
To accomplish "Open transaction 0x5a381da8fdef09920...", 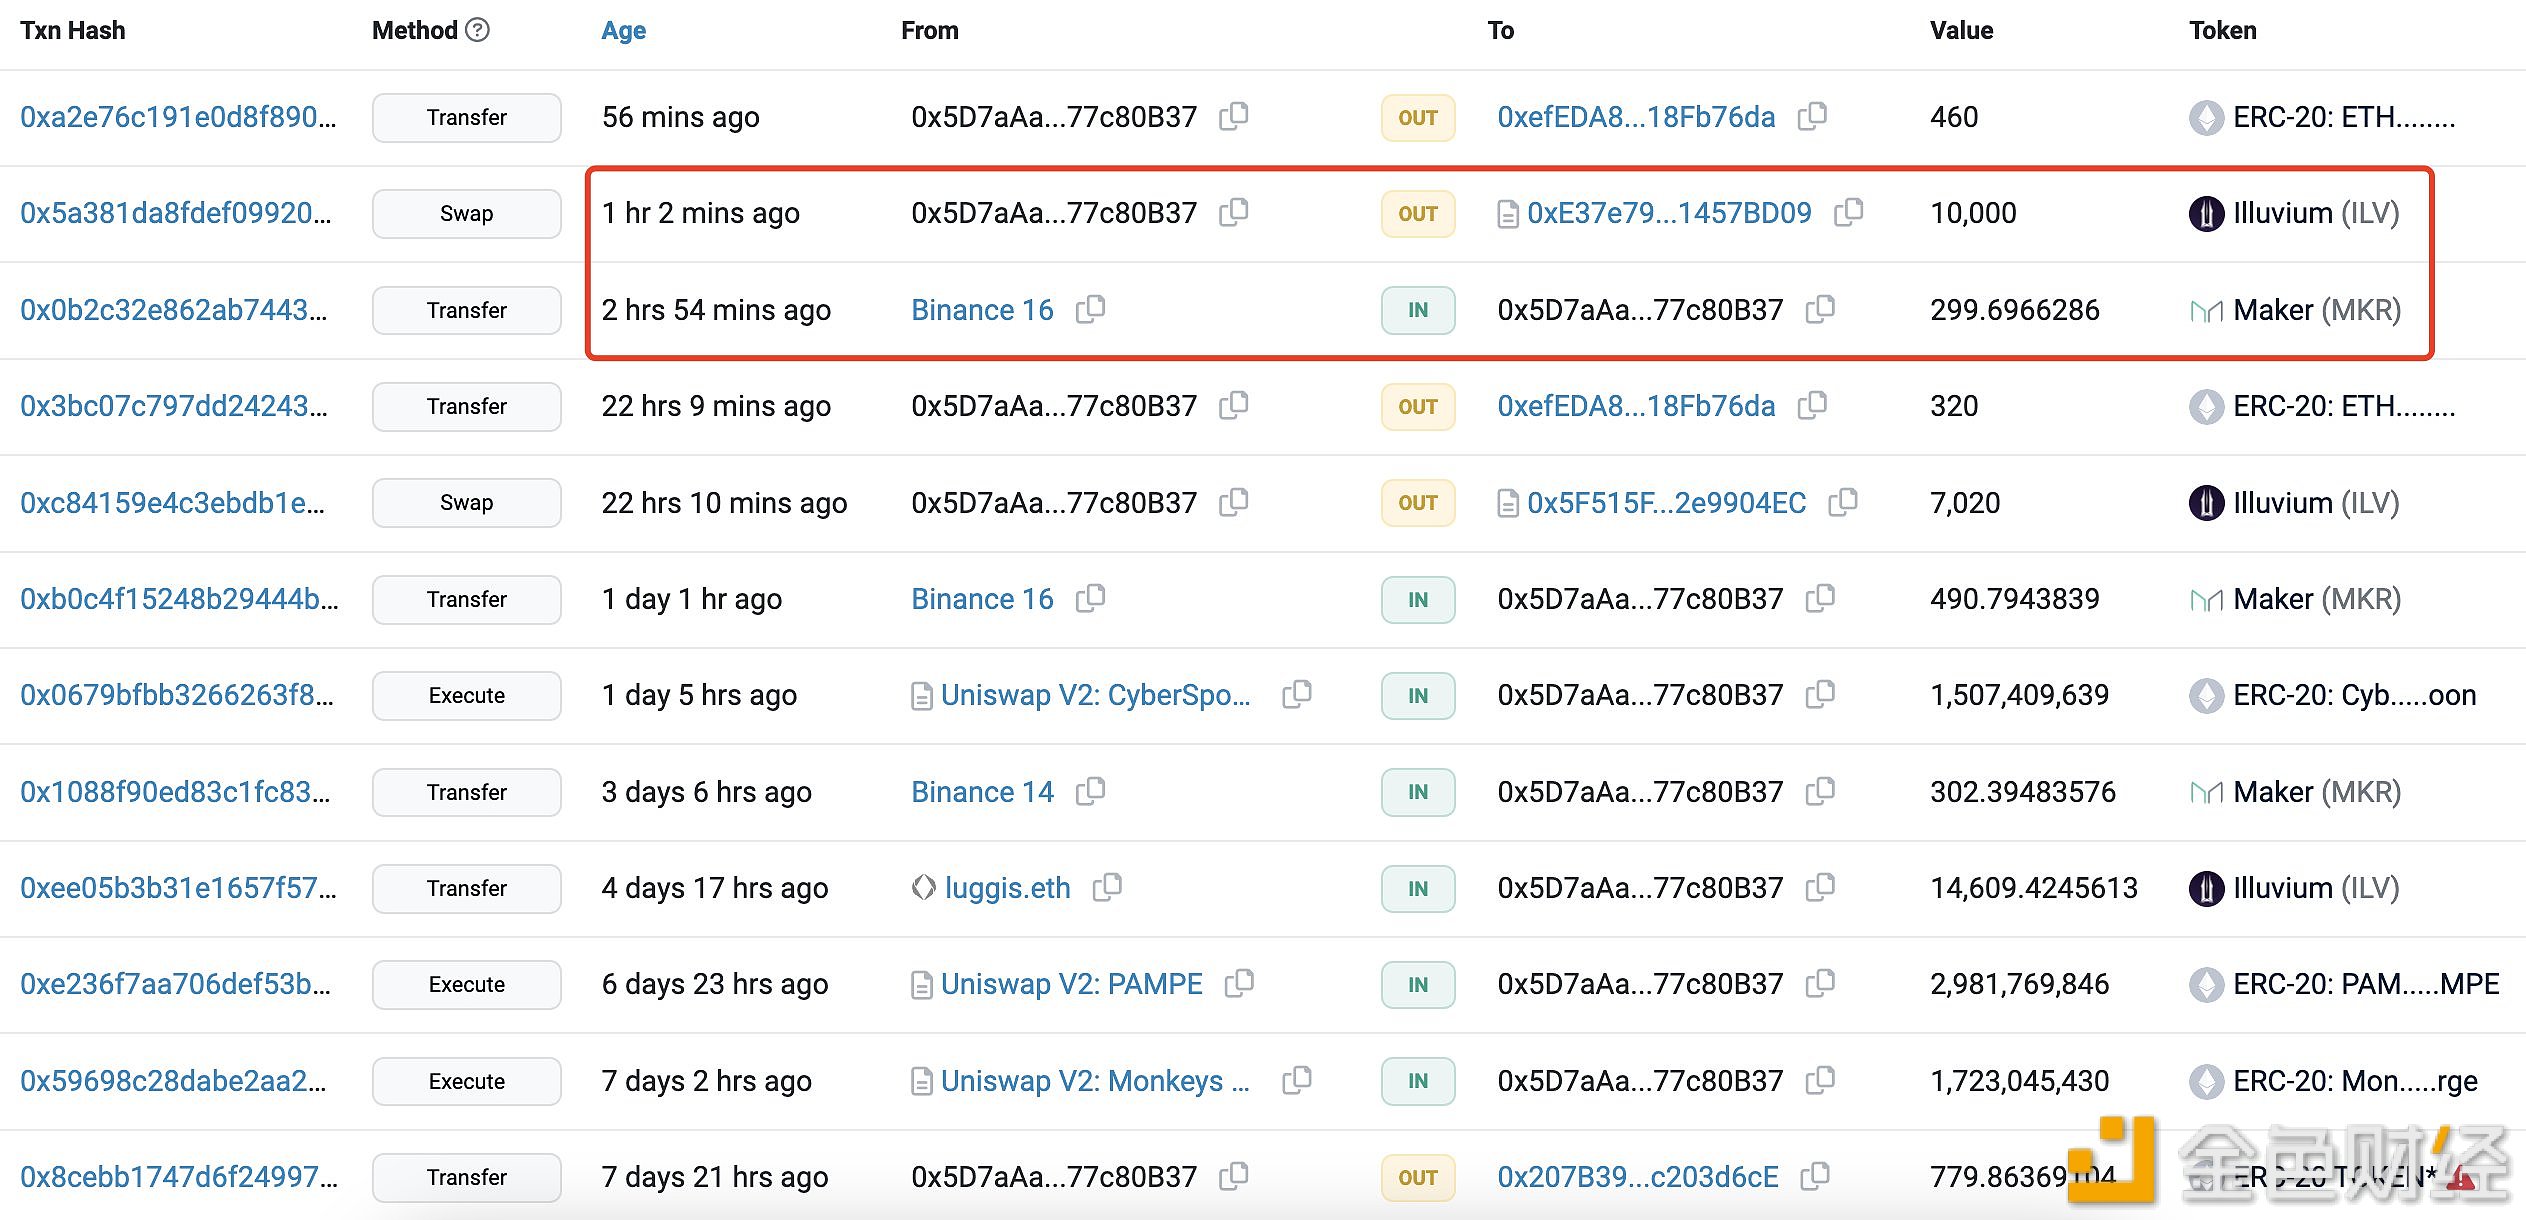I will tap(175, 213).
